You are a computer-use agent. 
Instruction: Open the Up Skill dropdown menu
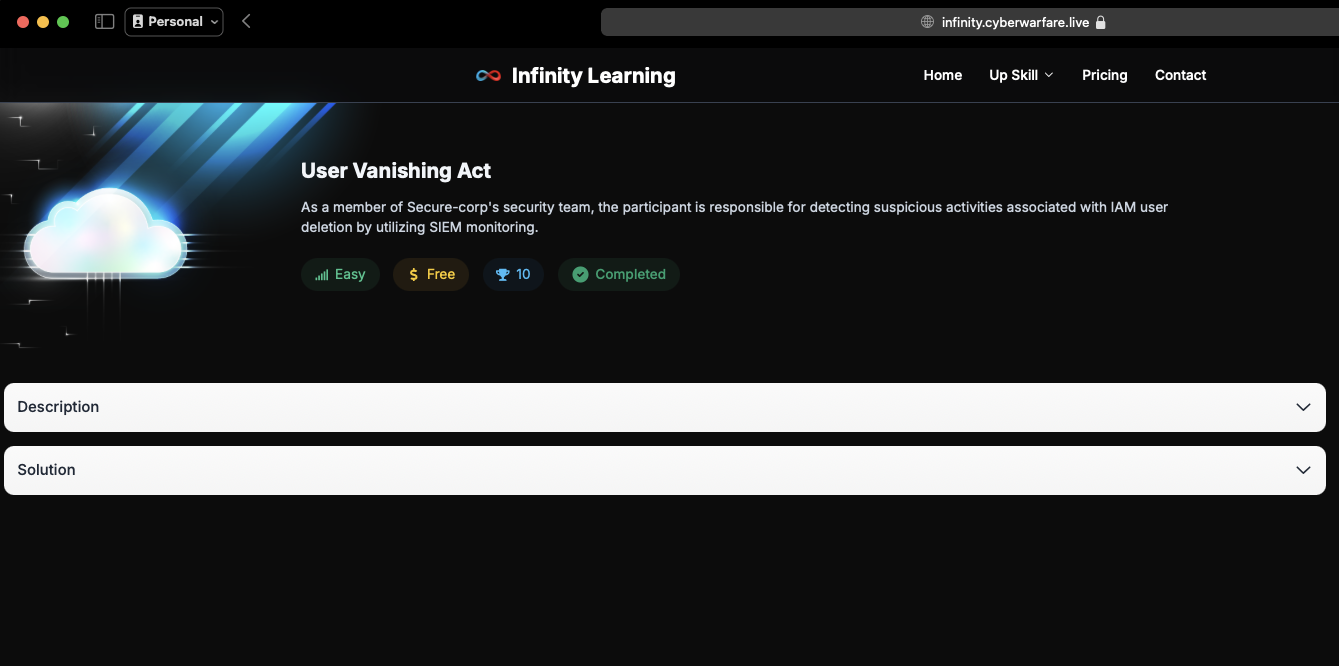tap(1020, 74)
